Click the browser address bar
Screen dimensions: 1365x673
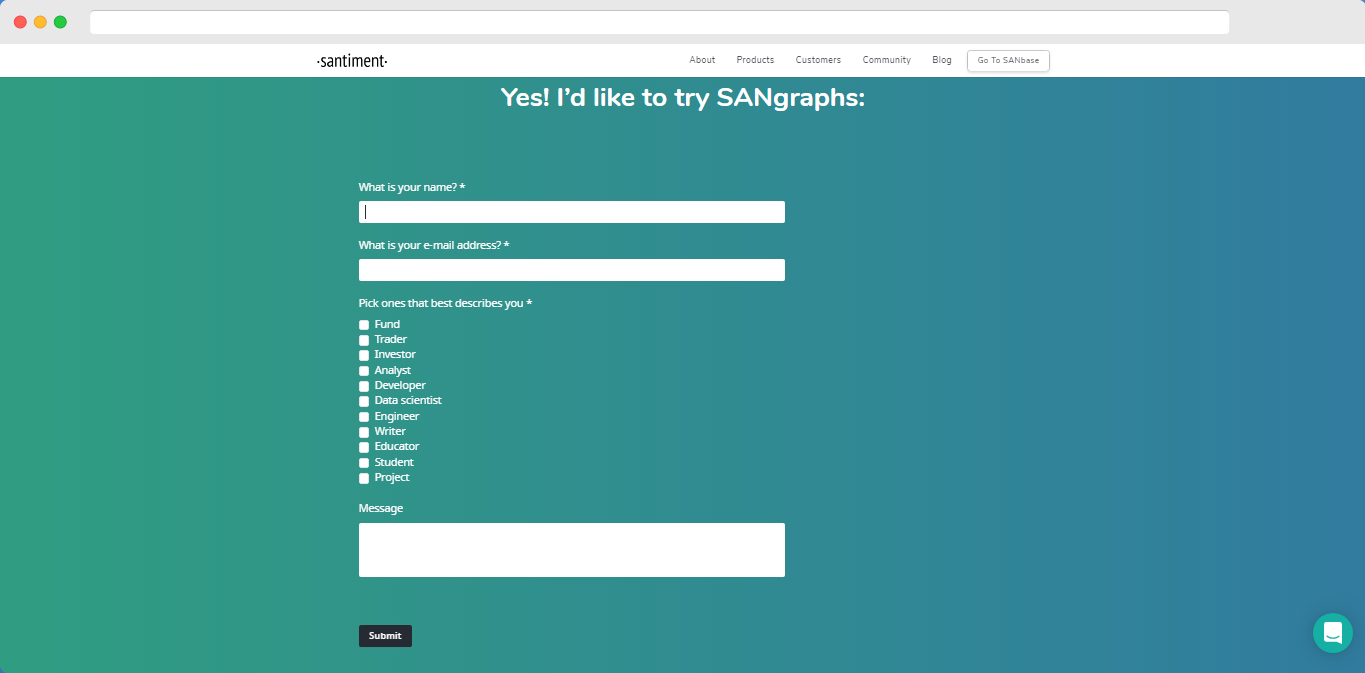(659, 22)
